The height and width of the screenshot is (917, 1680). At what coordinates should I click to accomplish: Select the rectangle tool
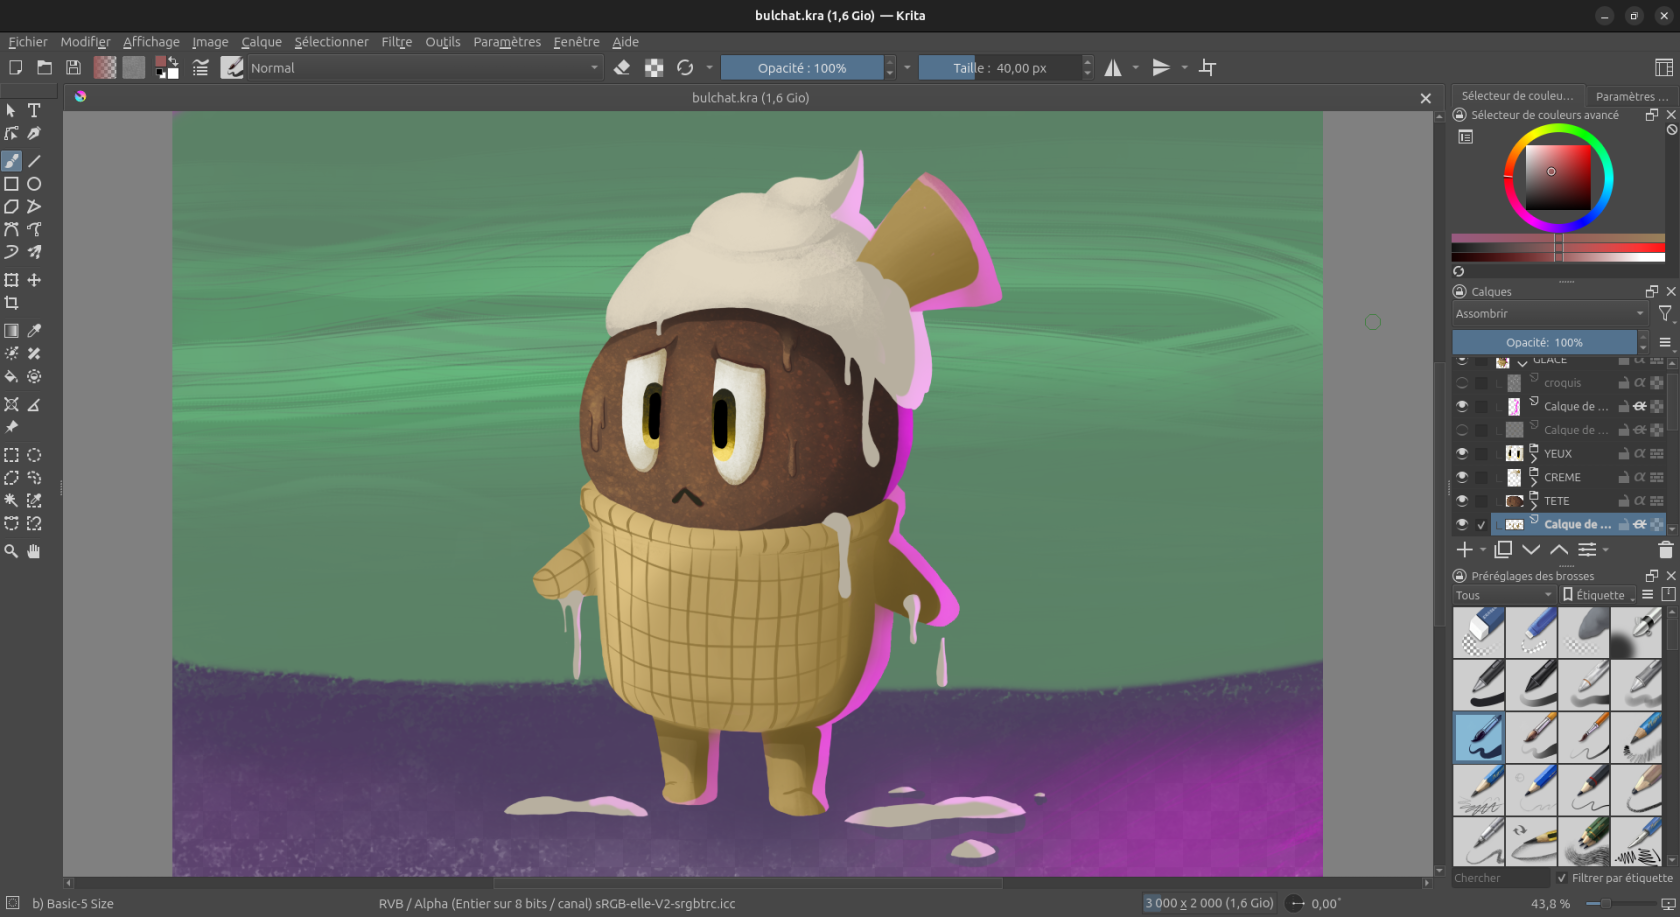click(x=11, y=184)
